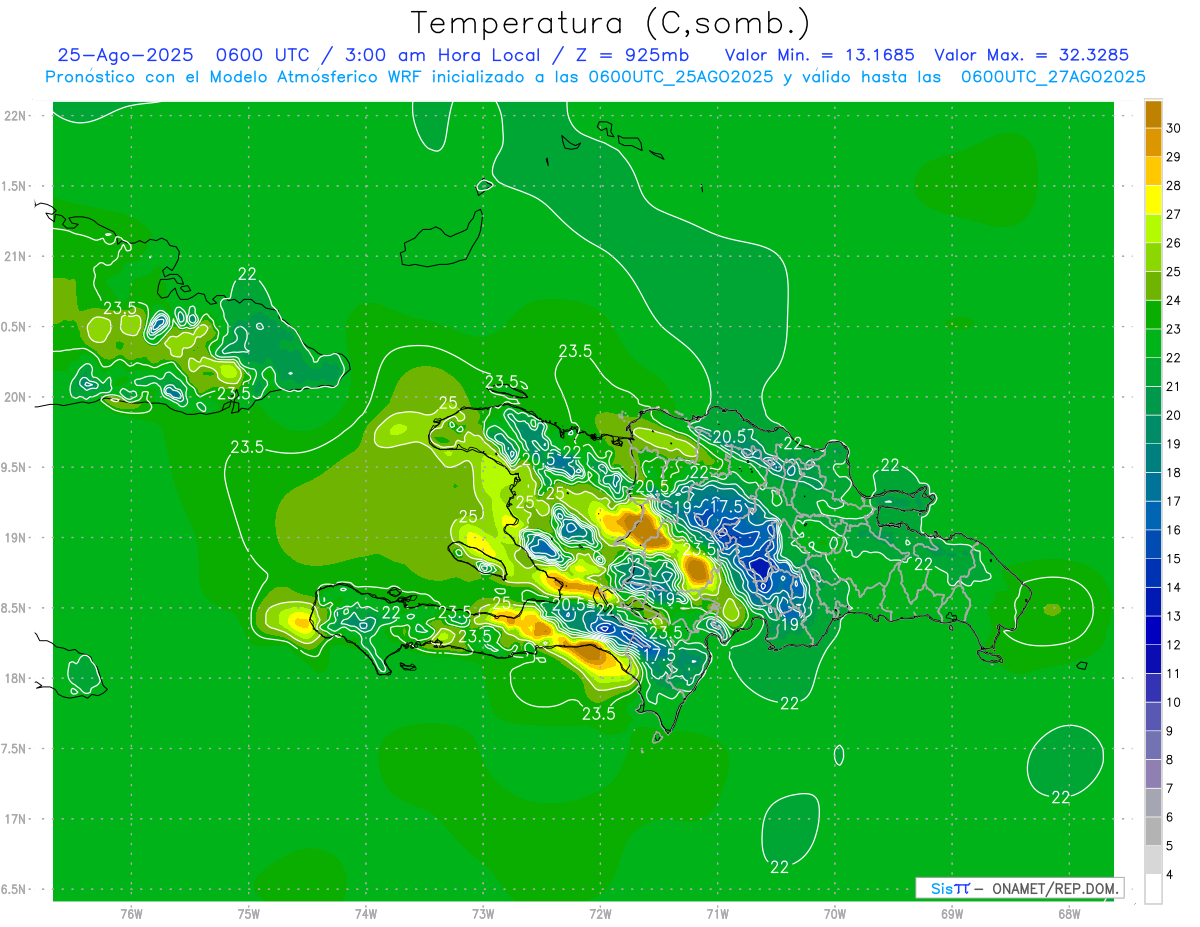Click the "75W" longitude axis label
Image resolution: width=1200 pixels, height=927 pixels.
tap(249, 914)
